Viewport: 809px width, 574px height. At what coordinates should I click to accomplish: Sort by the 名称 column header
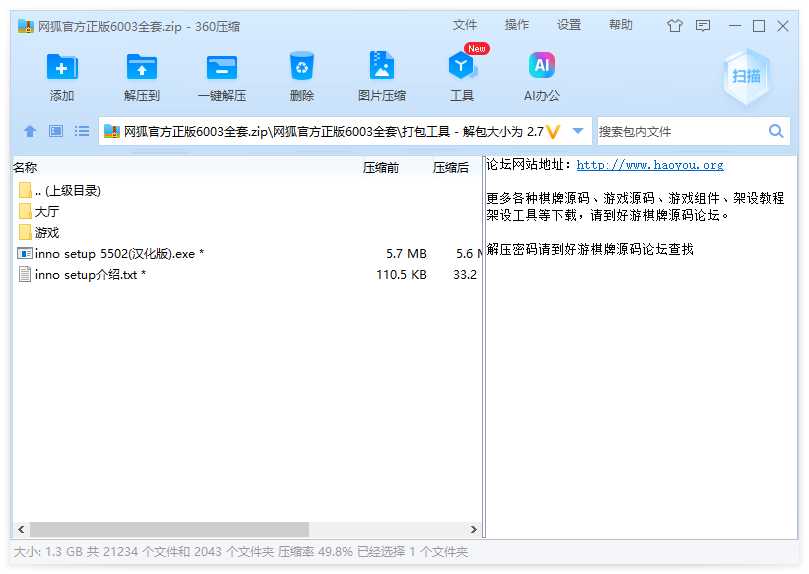(25, 167)
